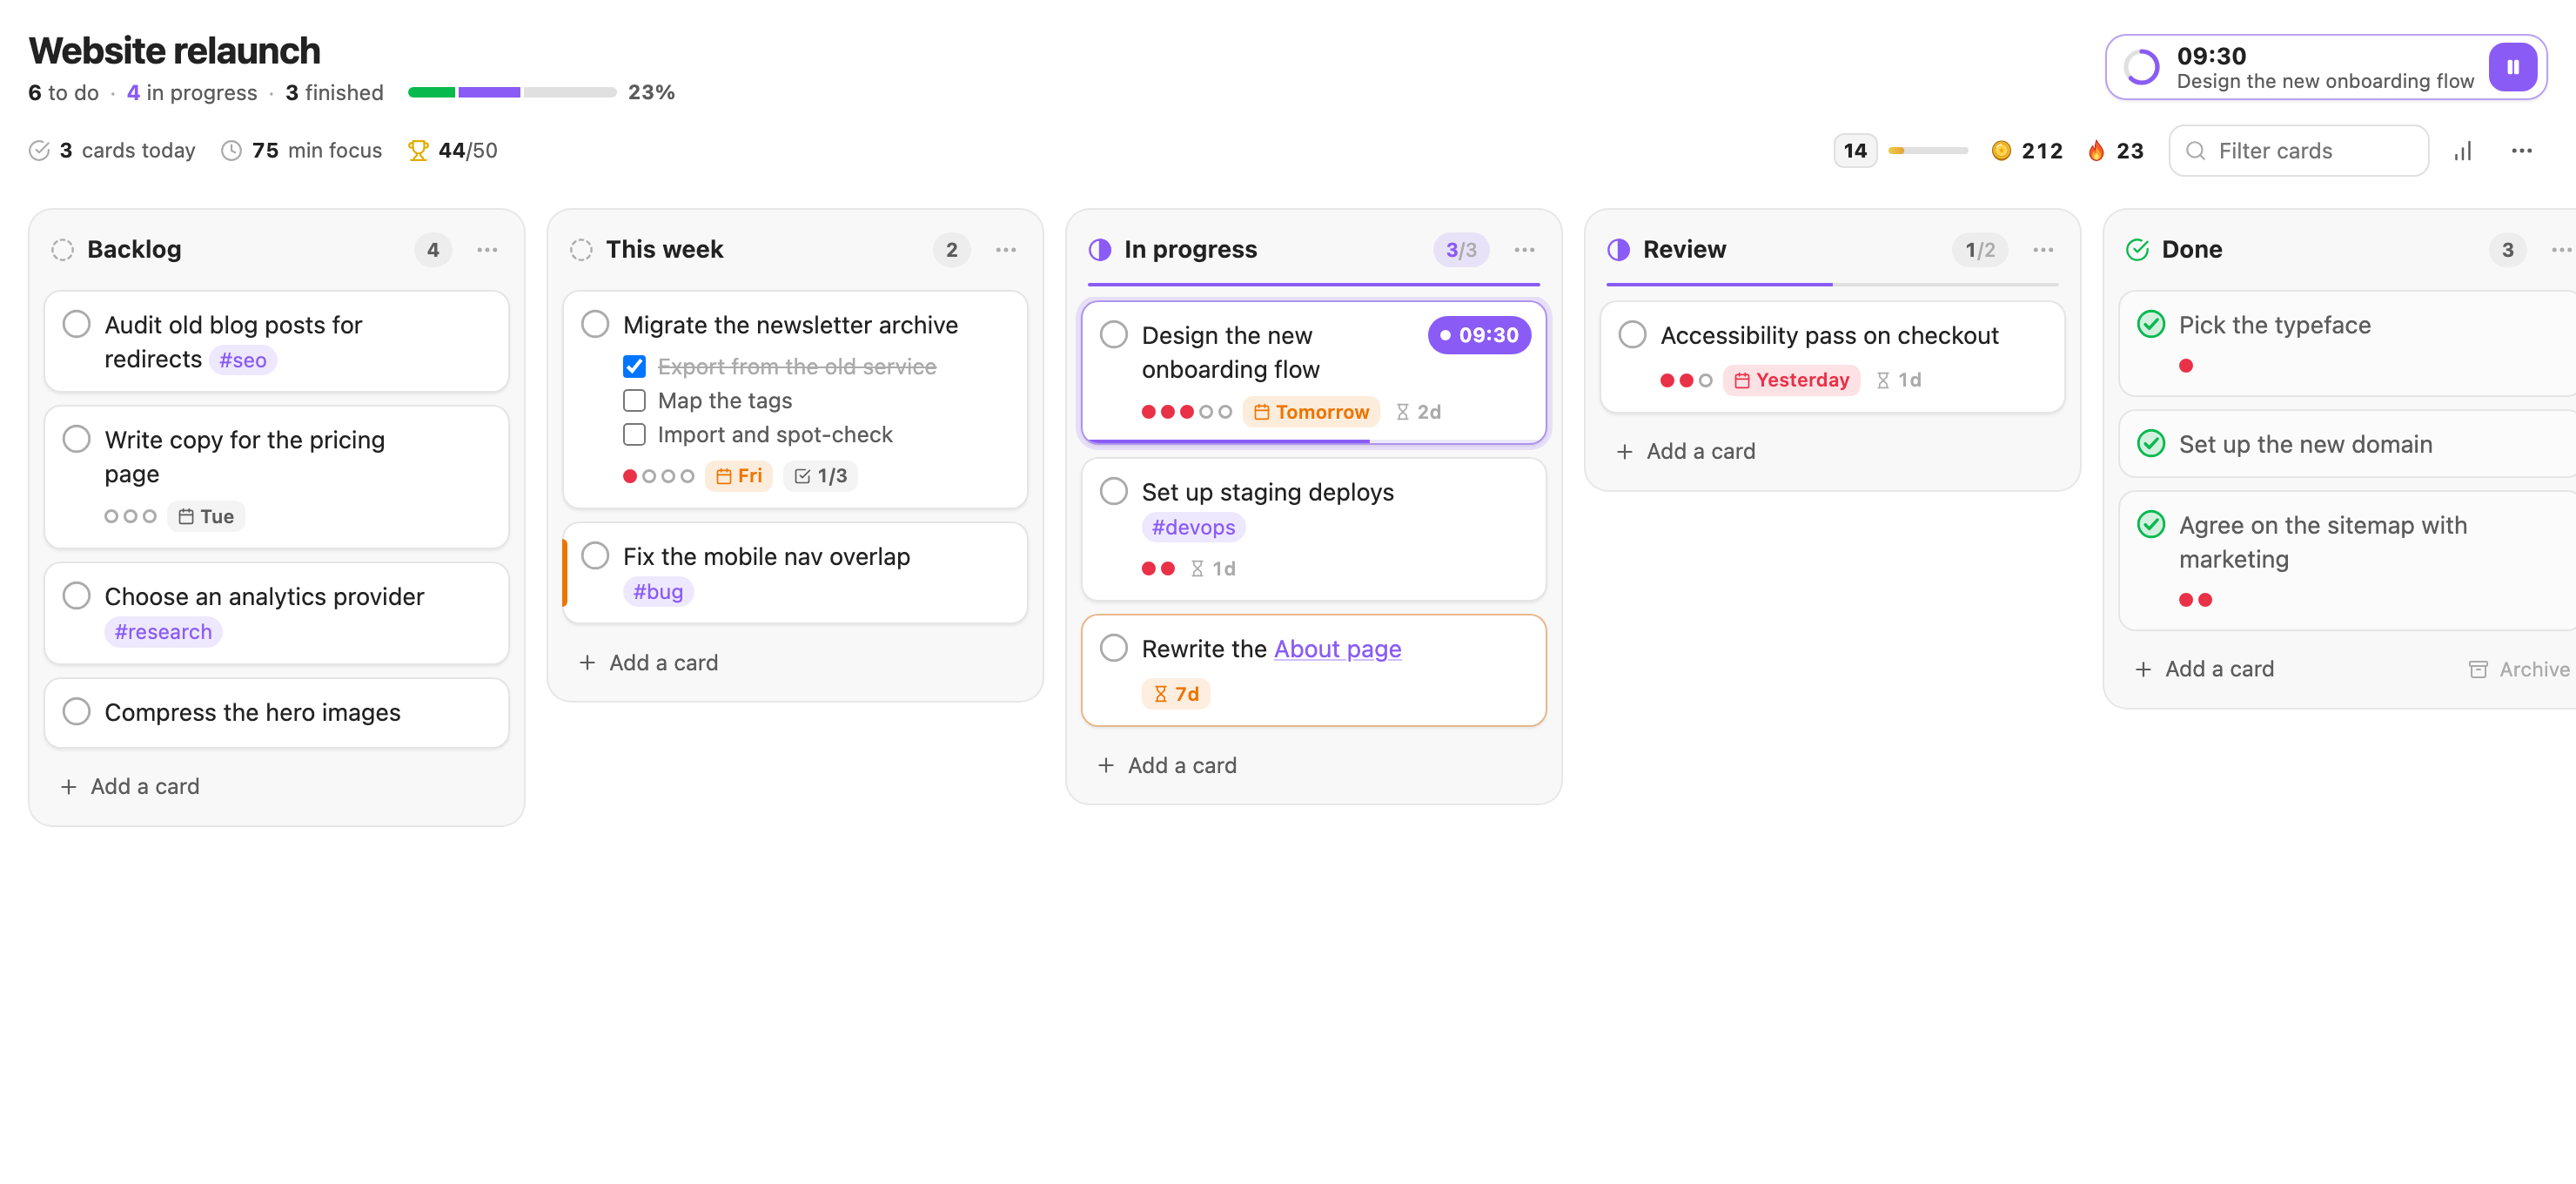
Task: Uncheck Export from the old service
Action: (634, 367)
